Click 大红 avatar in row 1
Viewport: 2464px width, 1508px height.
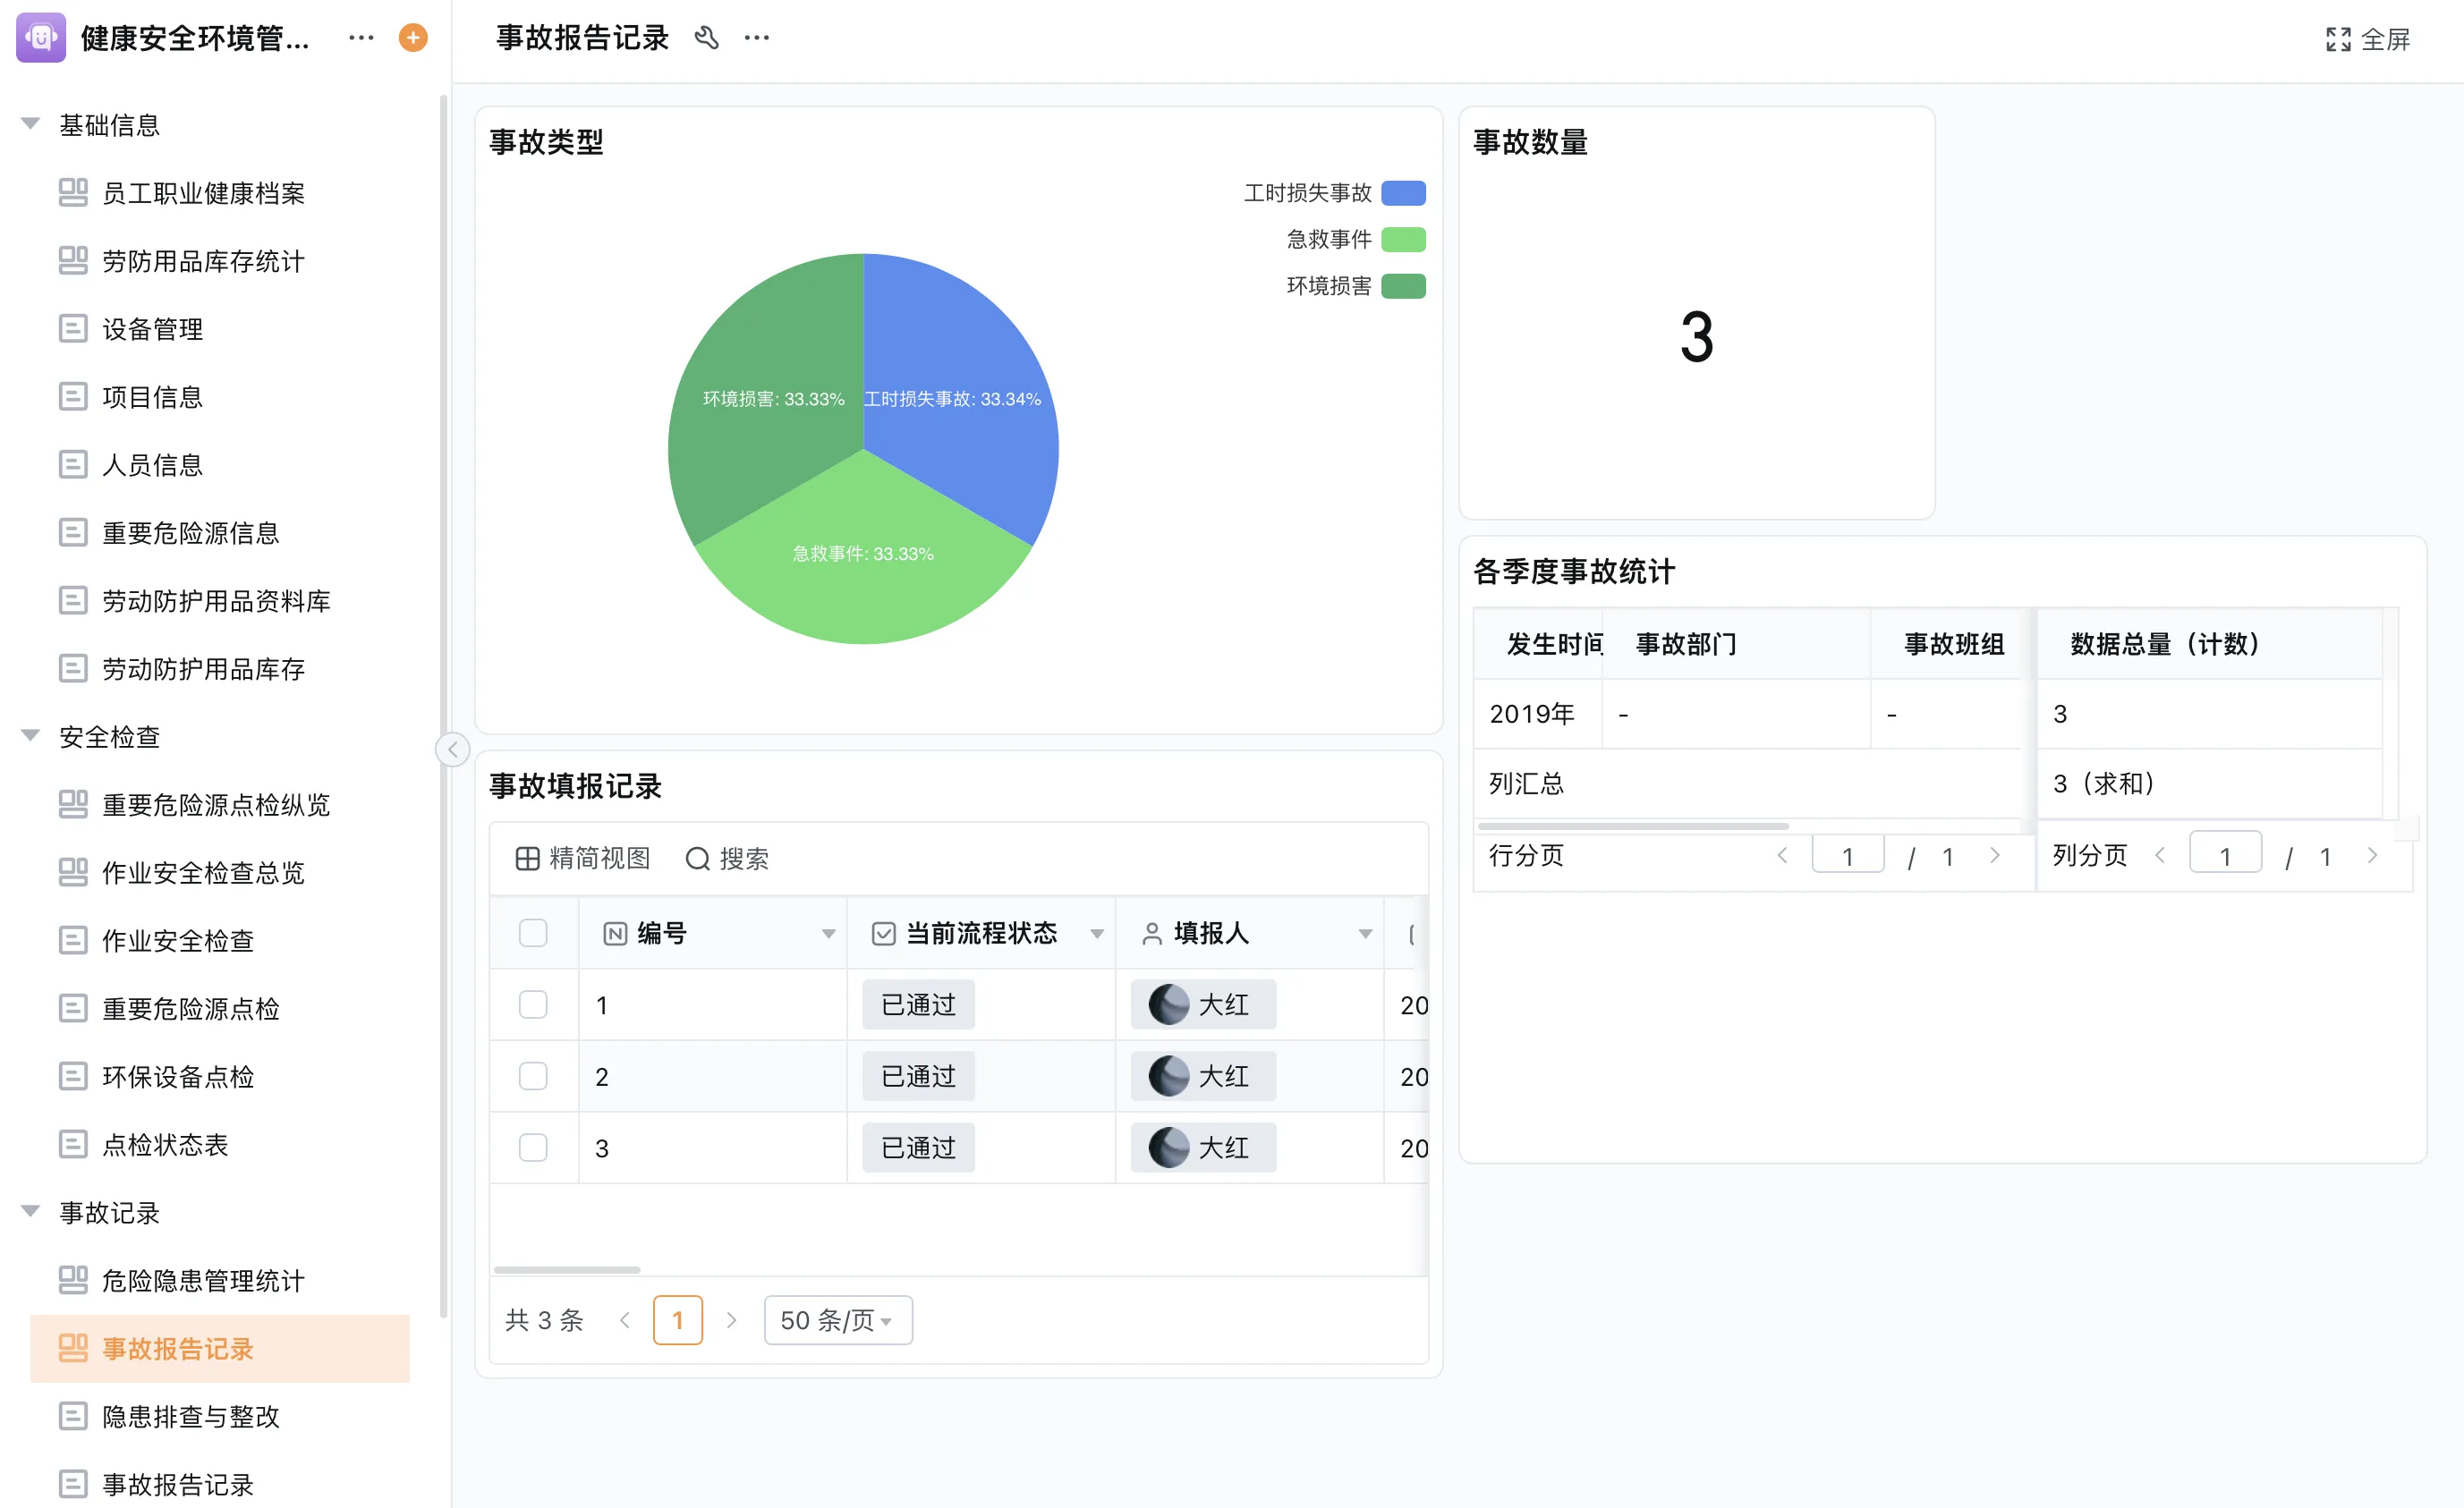click(1168, 1004)
